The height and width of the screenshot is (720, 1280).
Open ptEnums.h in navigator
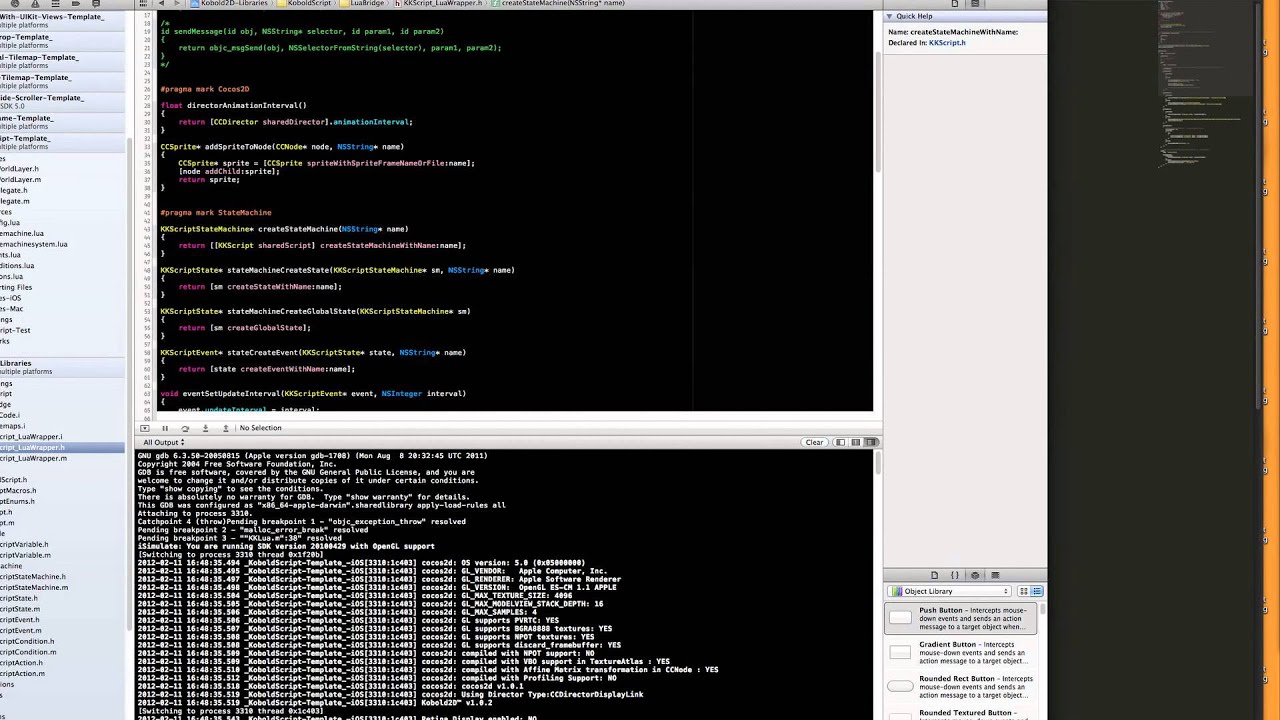click(17, 501)
